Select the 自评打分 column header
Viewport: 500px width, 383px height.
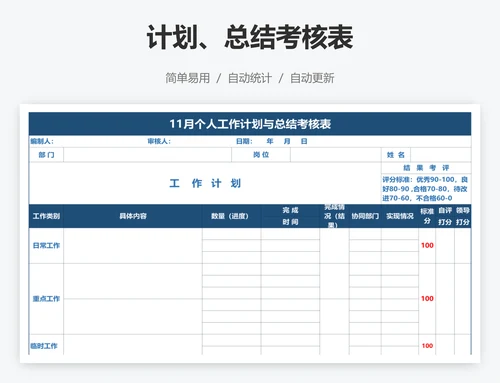point(445,216)
